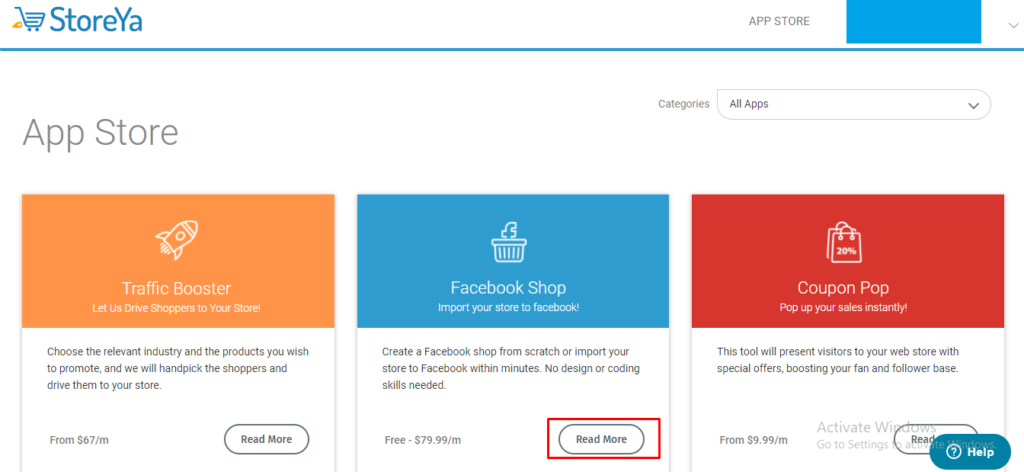Click the Traffic Booster card title

pyautogui.click(x=176, y=288)
